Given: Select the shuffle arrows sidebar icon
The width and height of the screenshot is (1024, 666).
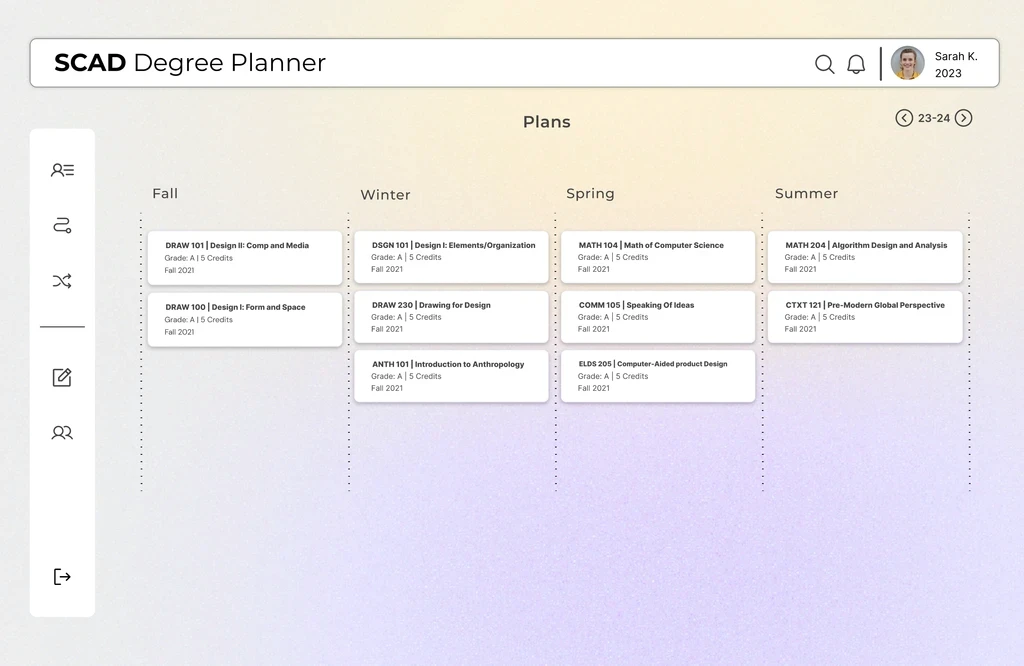Looking at the screenshot, I should click(x=62, y=282).
